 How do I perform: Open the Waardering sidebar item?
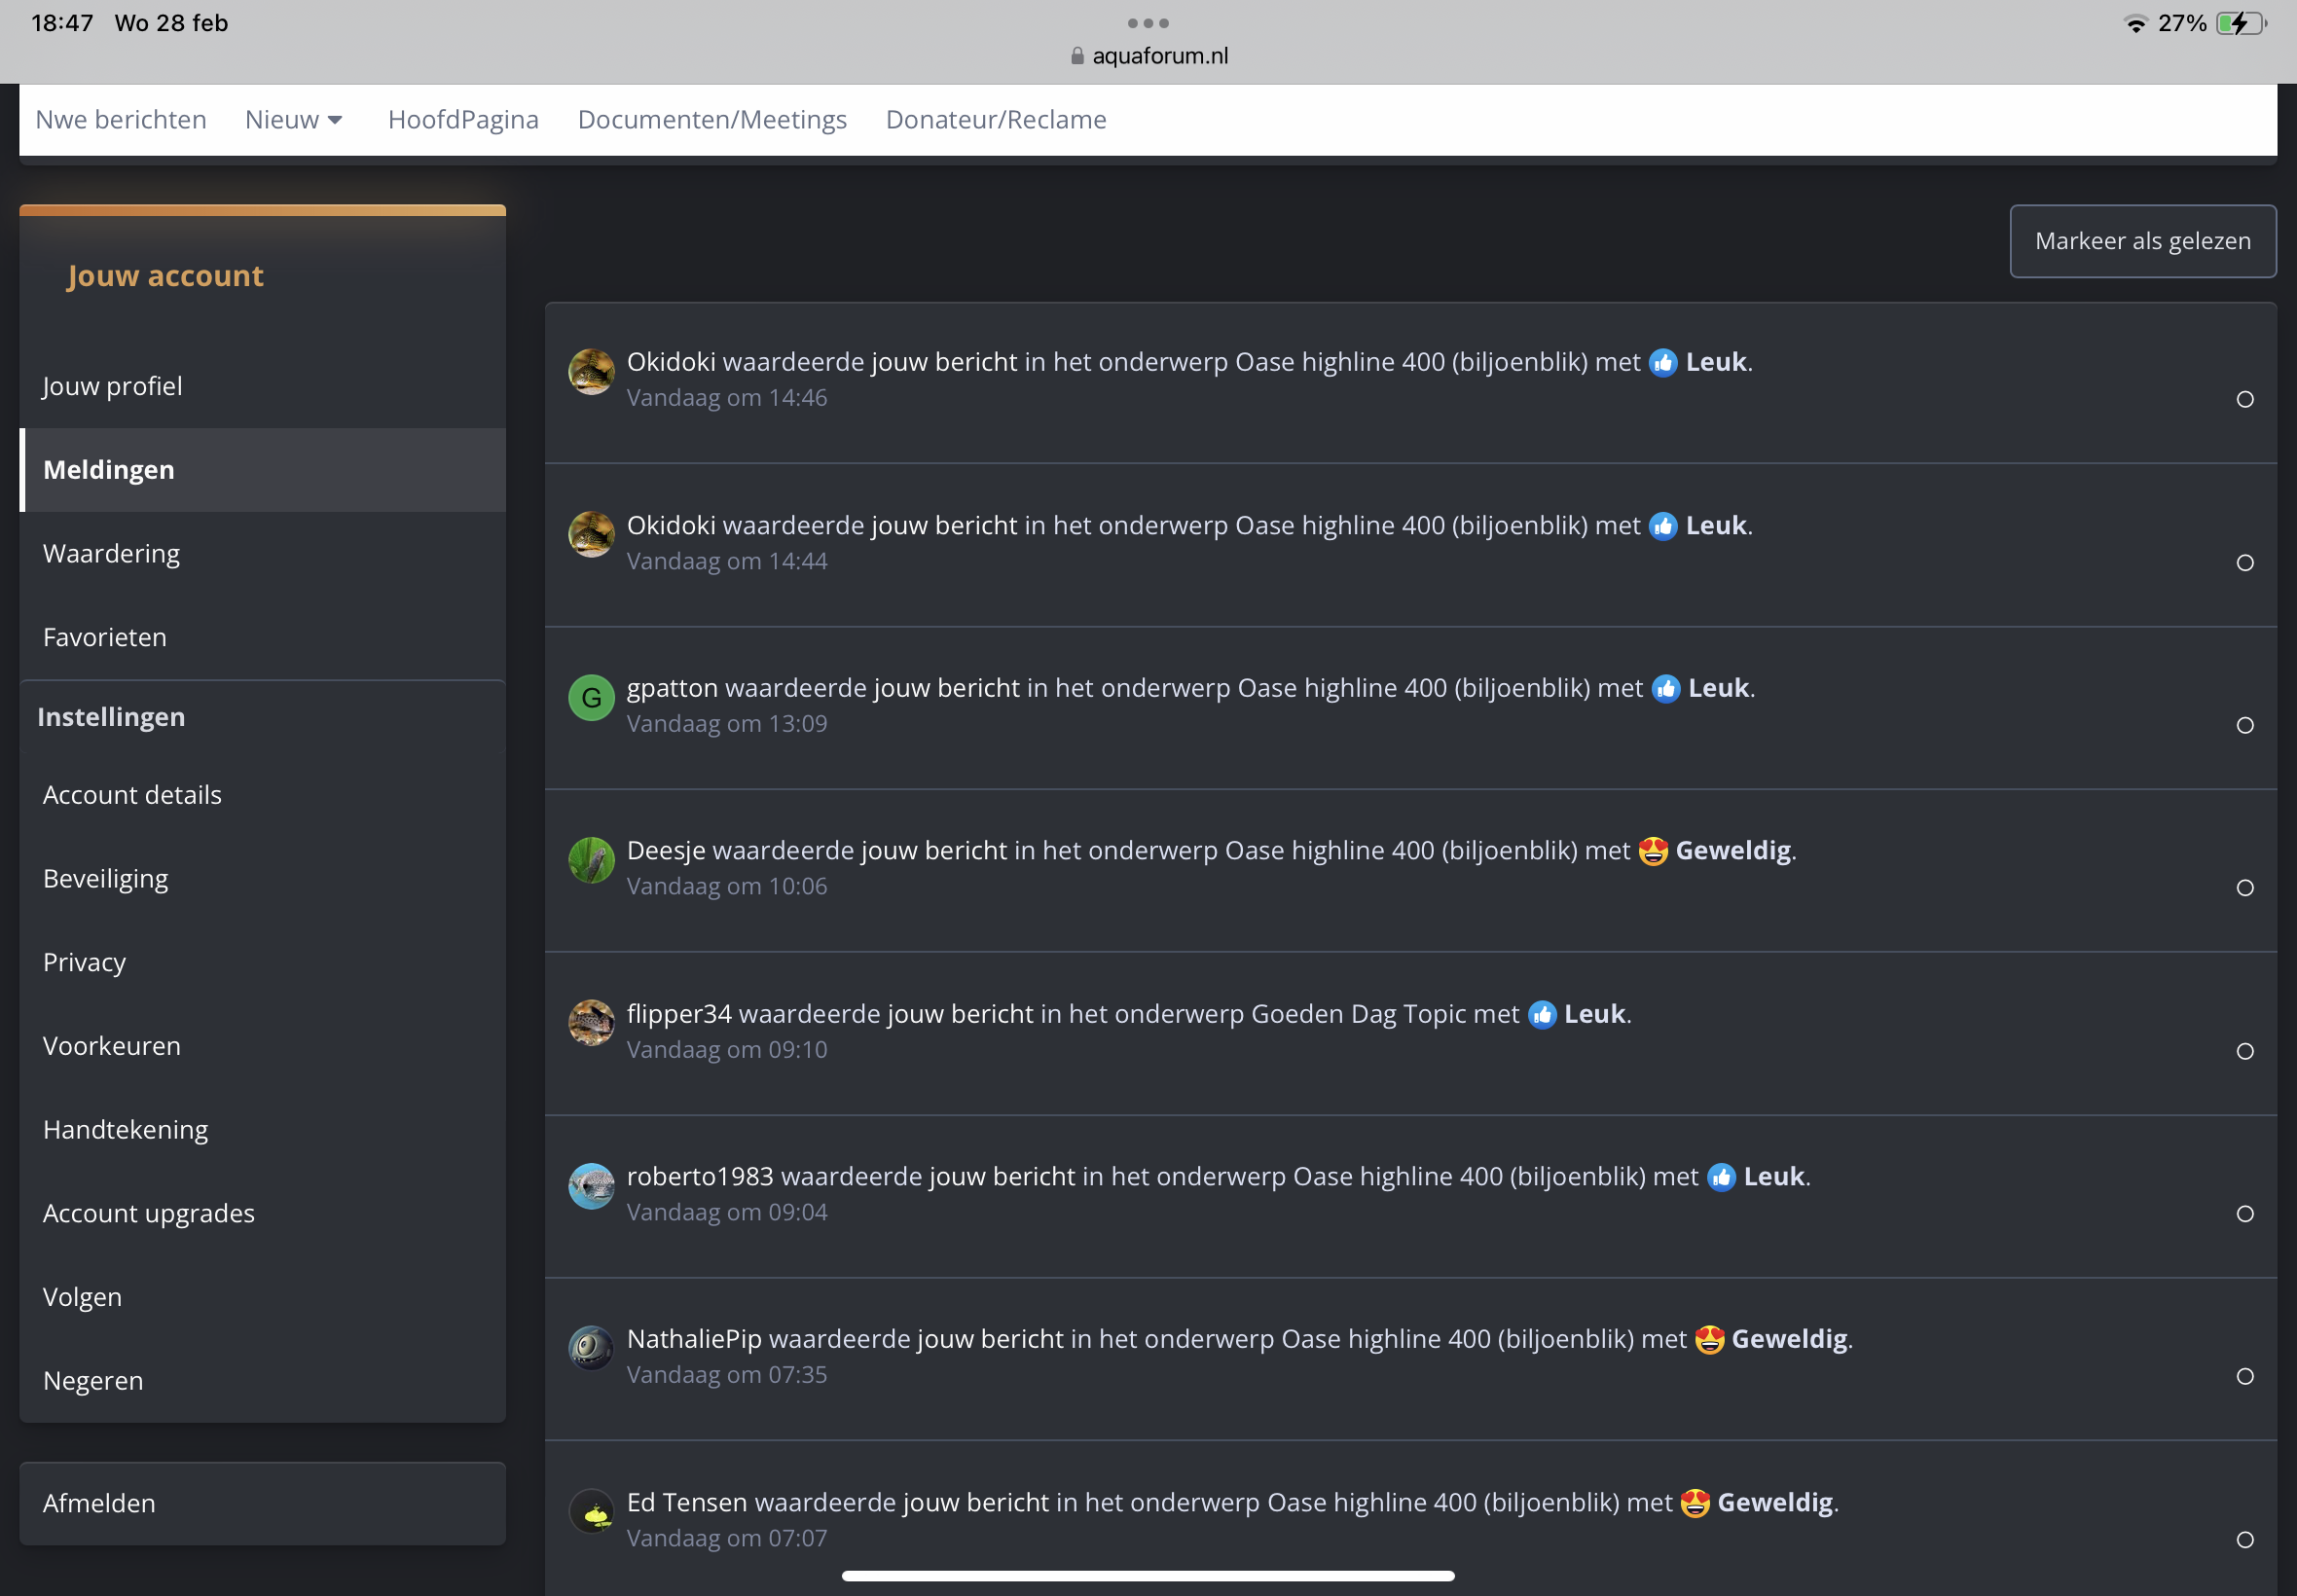[111, 554]
